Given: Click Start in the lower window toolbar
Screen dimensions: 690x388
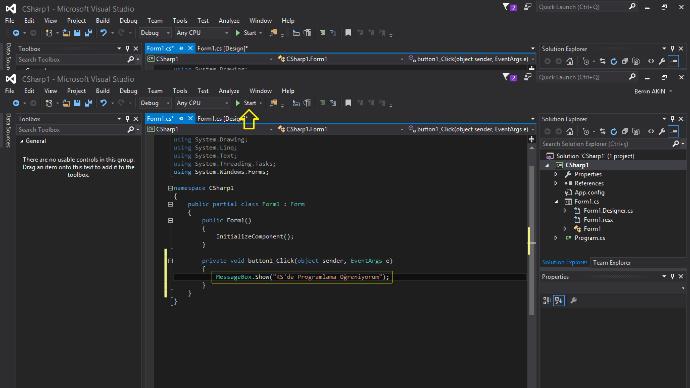Looking at the screenshot, I should coord(246,103).
